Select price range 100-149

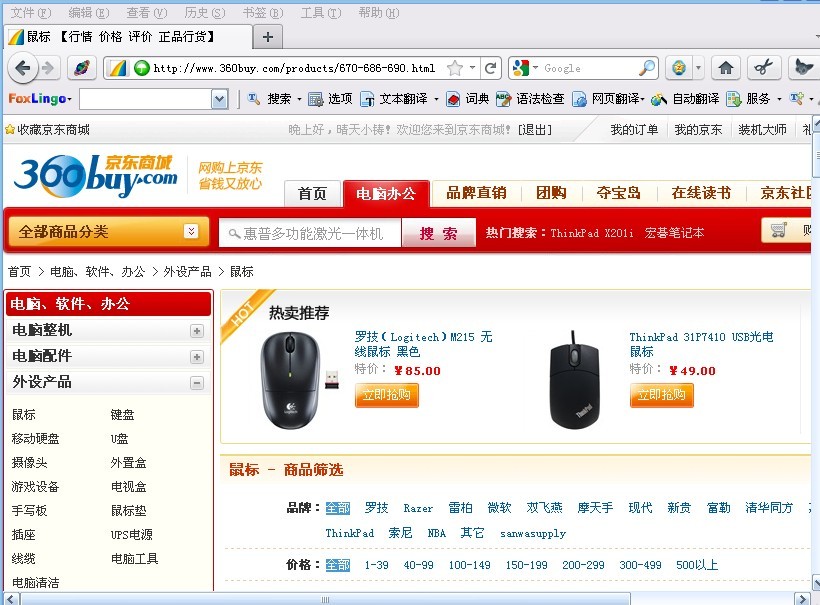pos(470,565)
